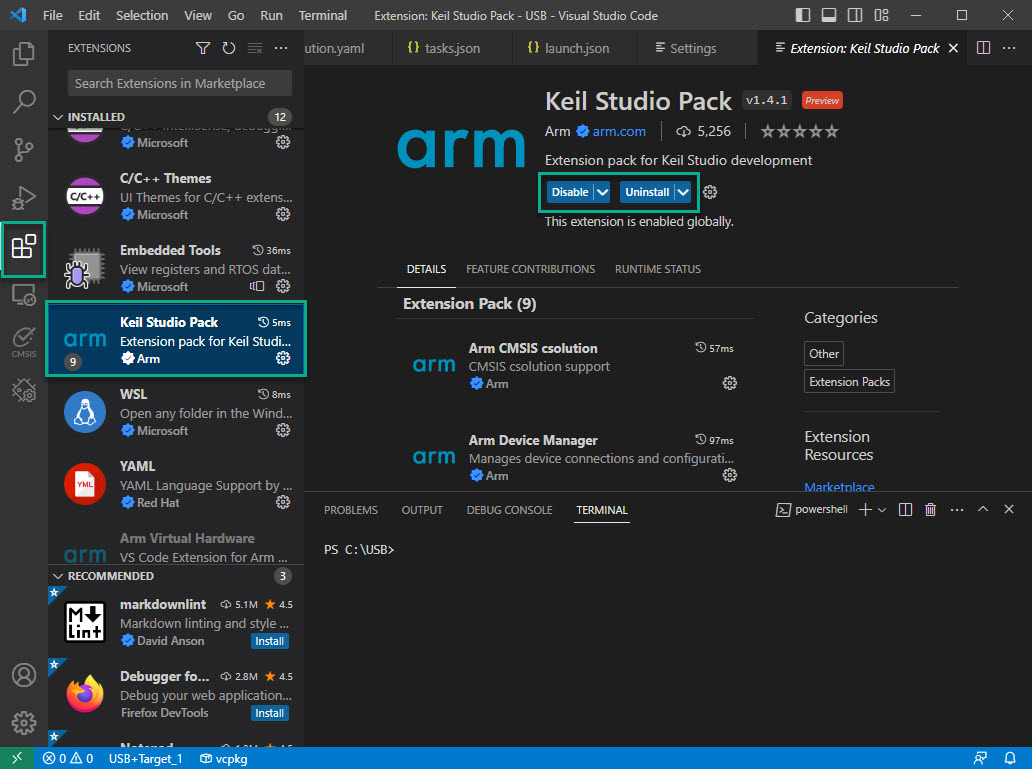Open the arm.com publisher link
Screen dimensions: 1032x769
(x=619, y=131)
